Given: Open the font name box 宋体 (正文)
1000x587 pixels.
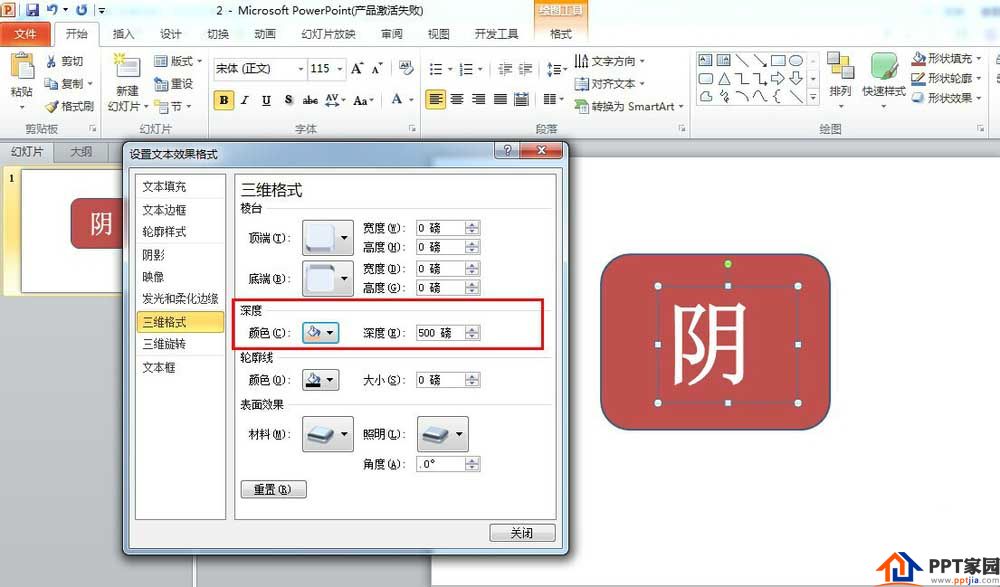Looking at the screenshot, I should coord(260,68).
